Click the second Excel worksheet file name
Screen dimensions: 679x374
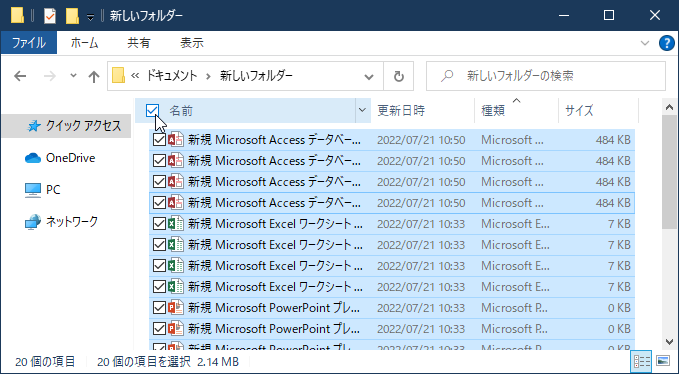click(275, 245)
